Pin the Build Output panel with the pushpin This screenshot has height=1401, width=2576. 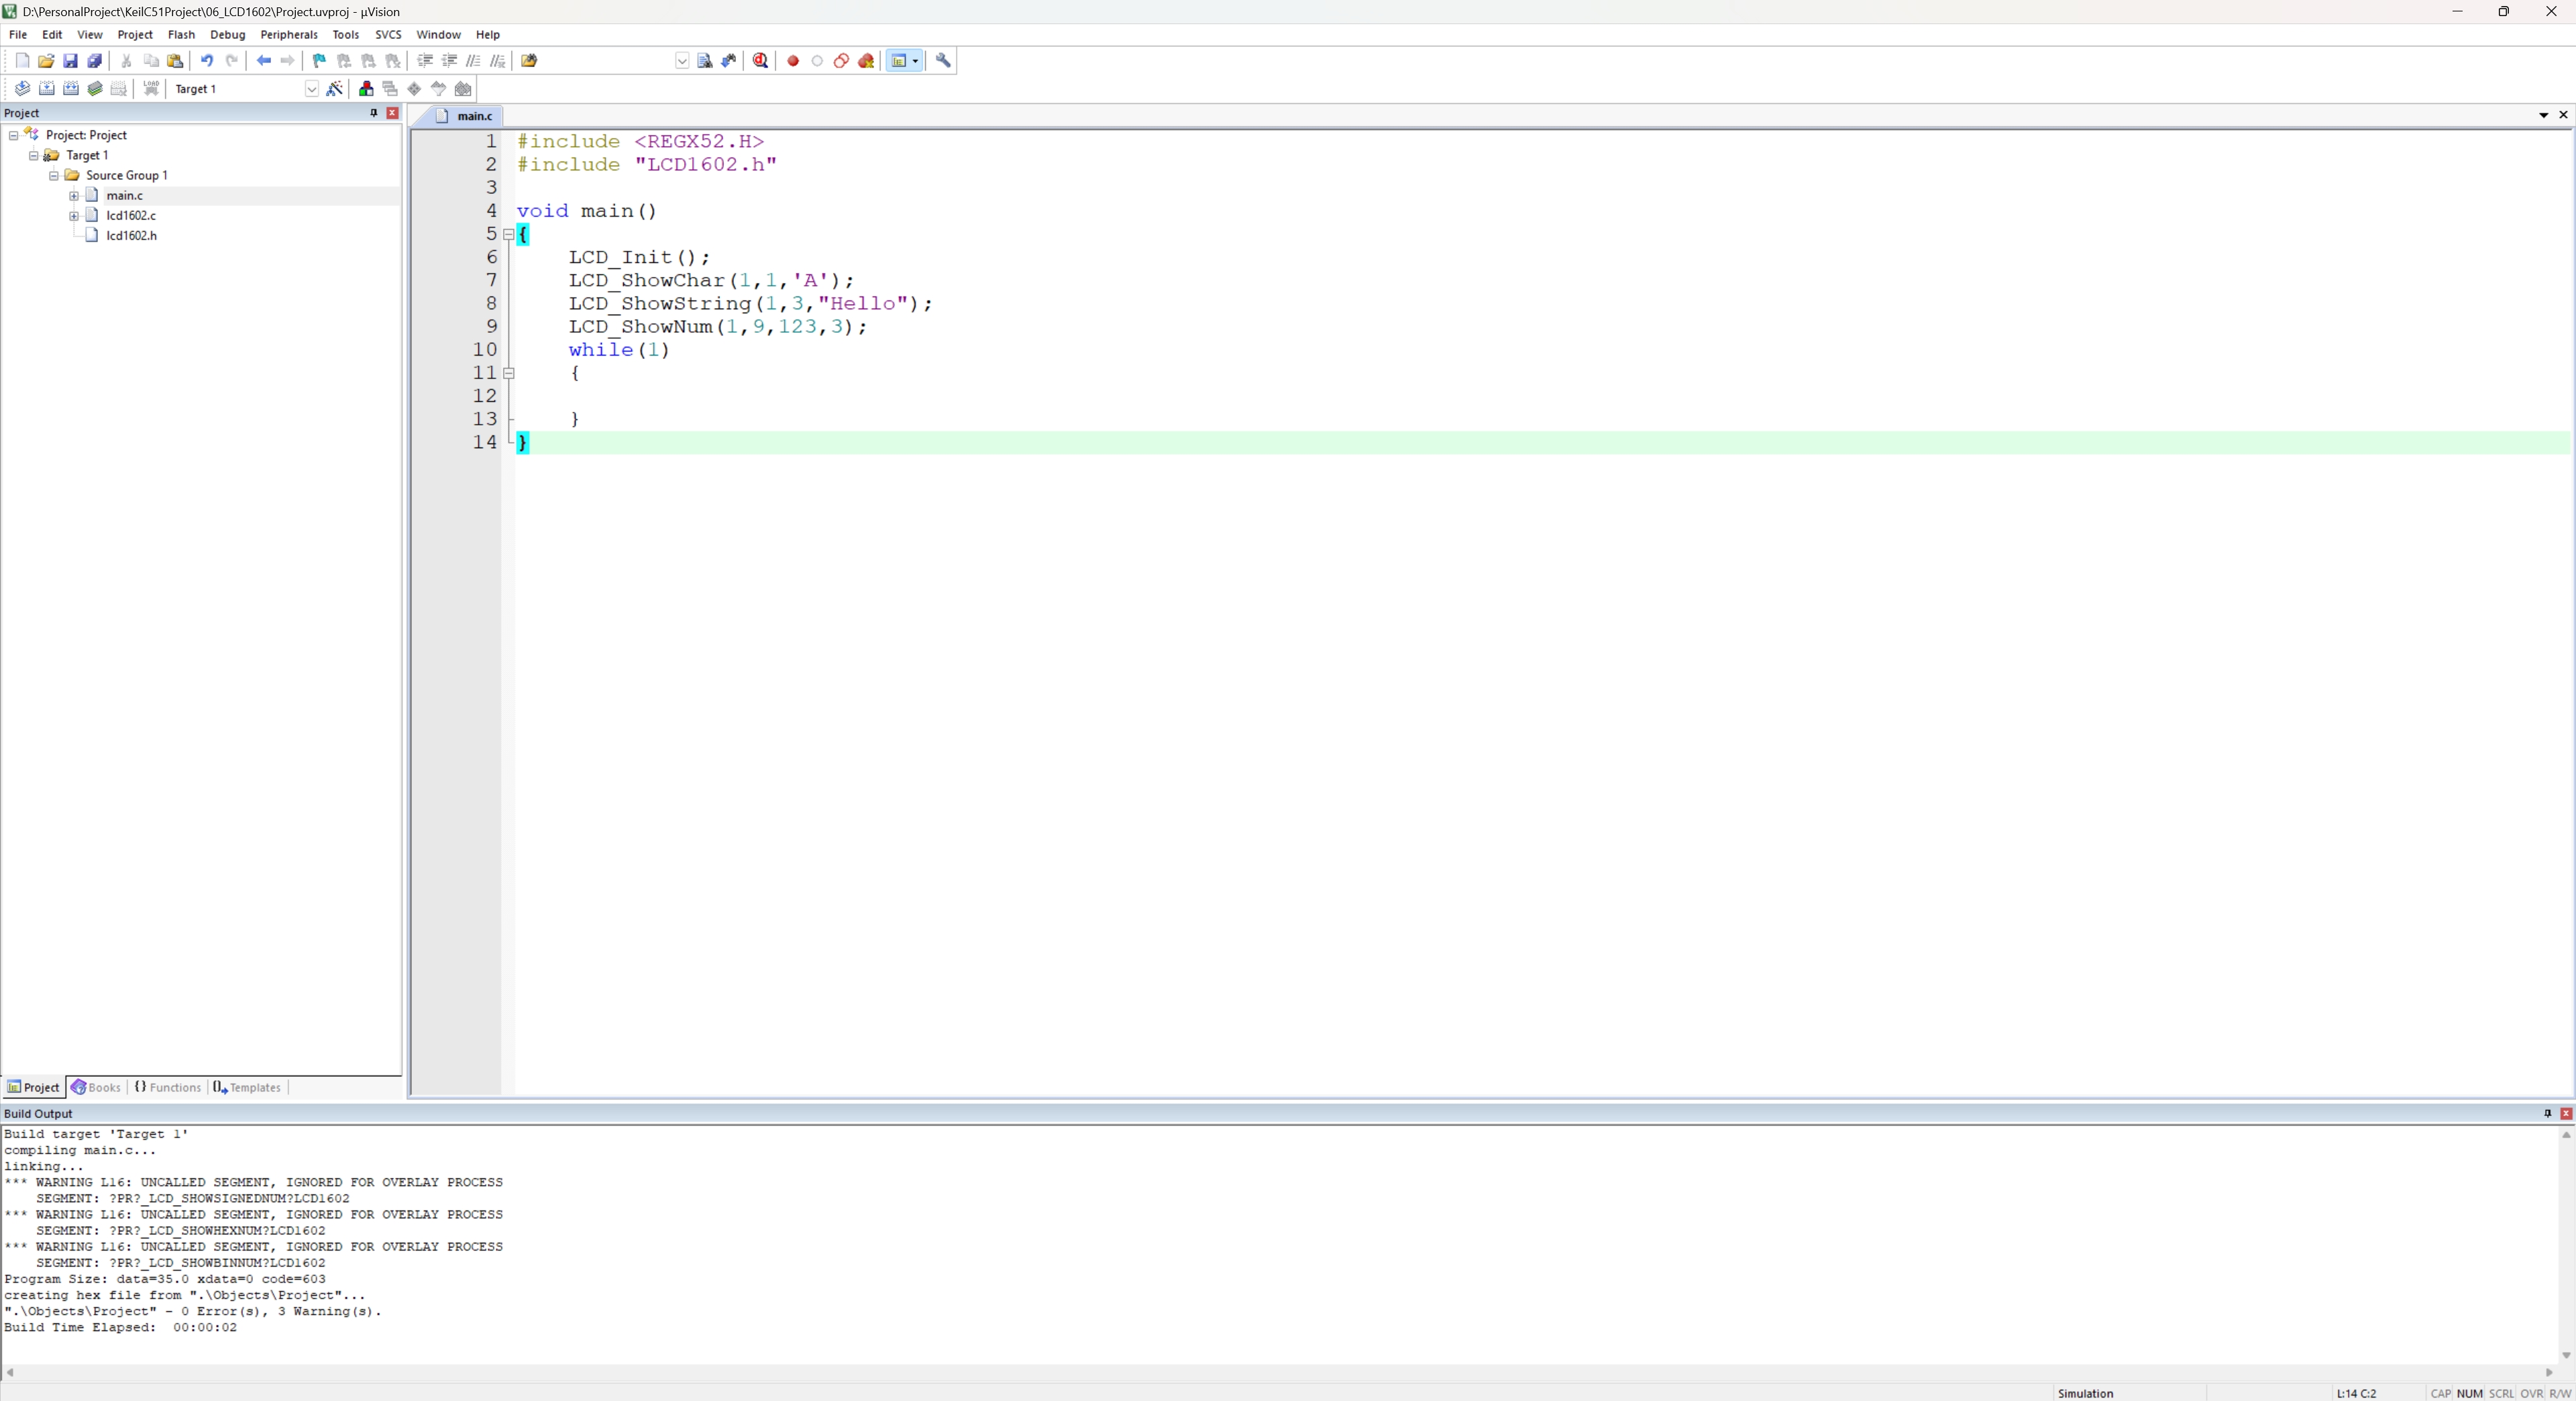point(2548,1113)
